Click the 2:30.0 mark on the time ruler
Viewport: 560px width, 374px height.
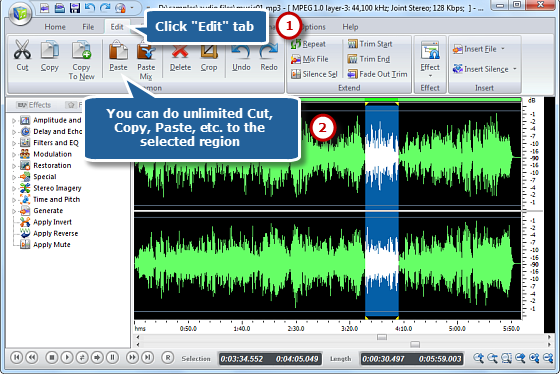[x=296, y=329]
